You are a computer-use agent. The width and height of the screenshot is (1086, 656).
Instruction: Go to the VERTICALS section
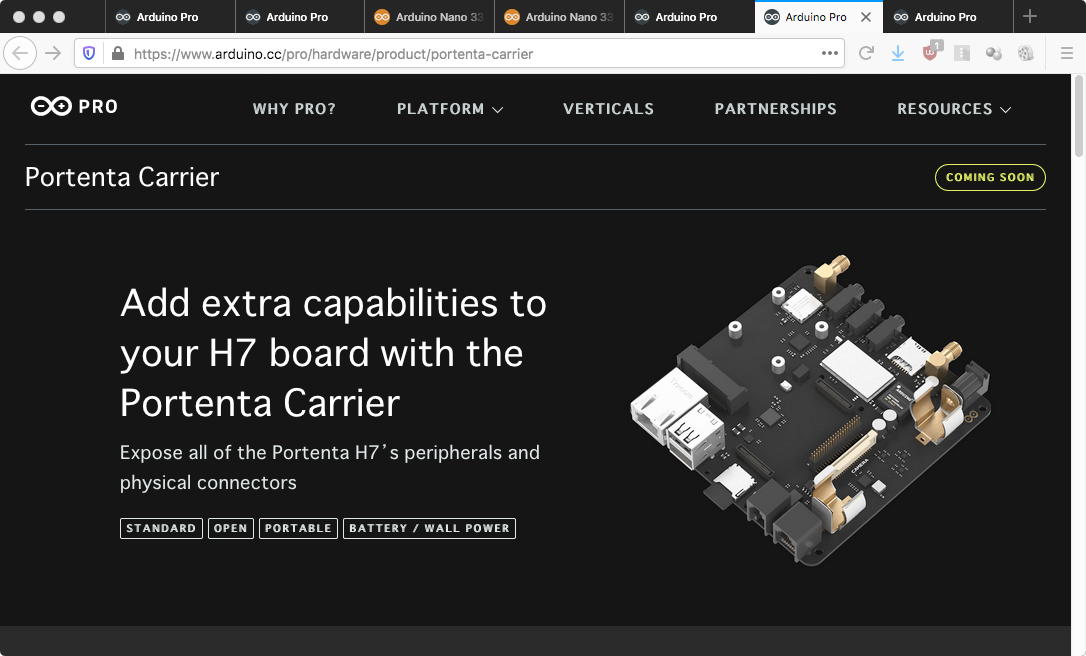tap(608, 109)
